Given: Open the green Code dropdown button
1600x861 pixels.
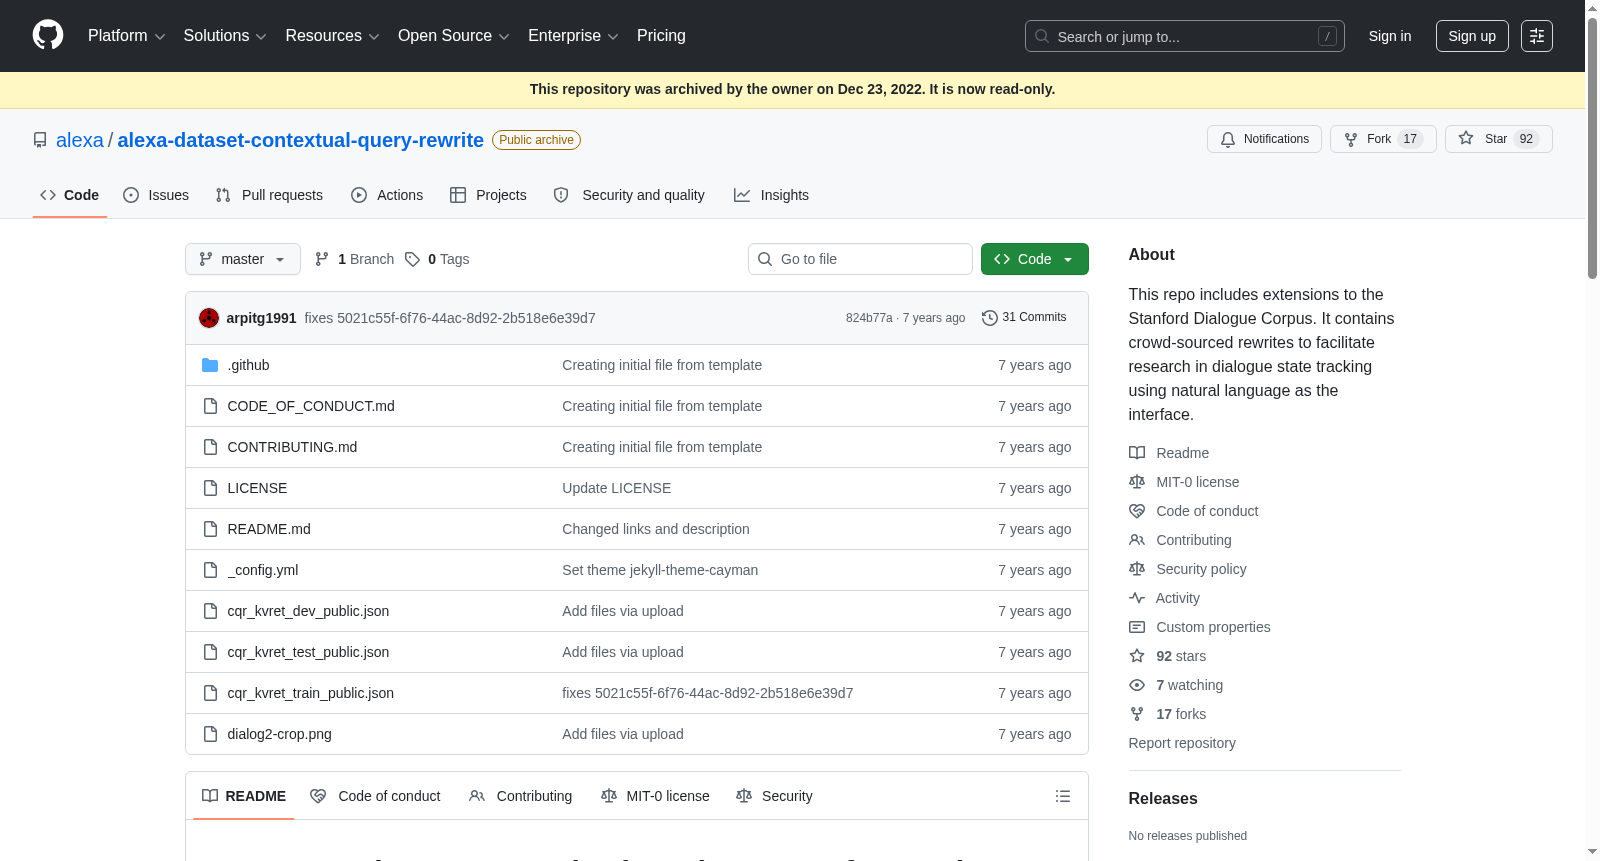Looking at the screenshot, I should pos(1034,259).
